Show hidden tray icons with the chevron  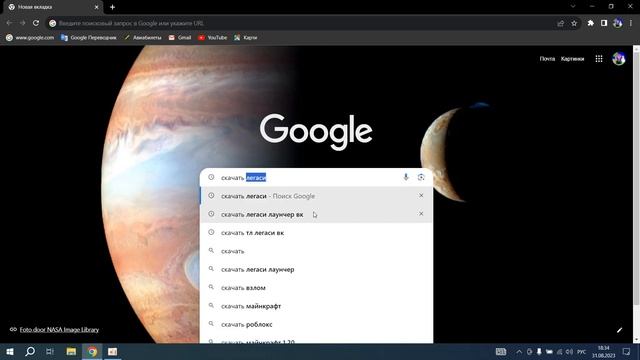pyautogui.click(x=519, y=352)
